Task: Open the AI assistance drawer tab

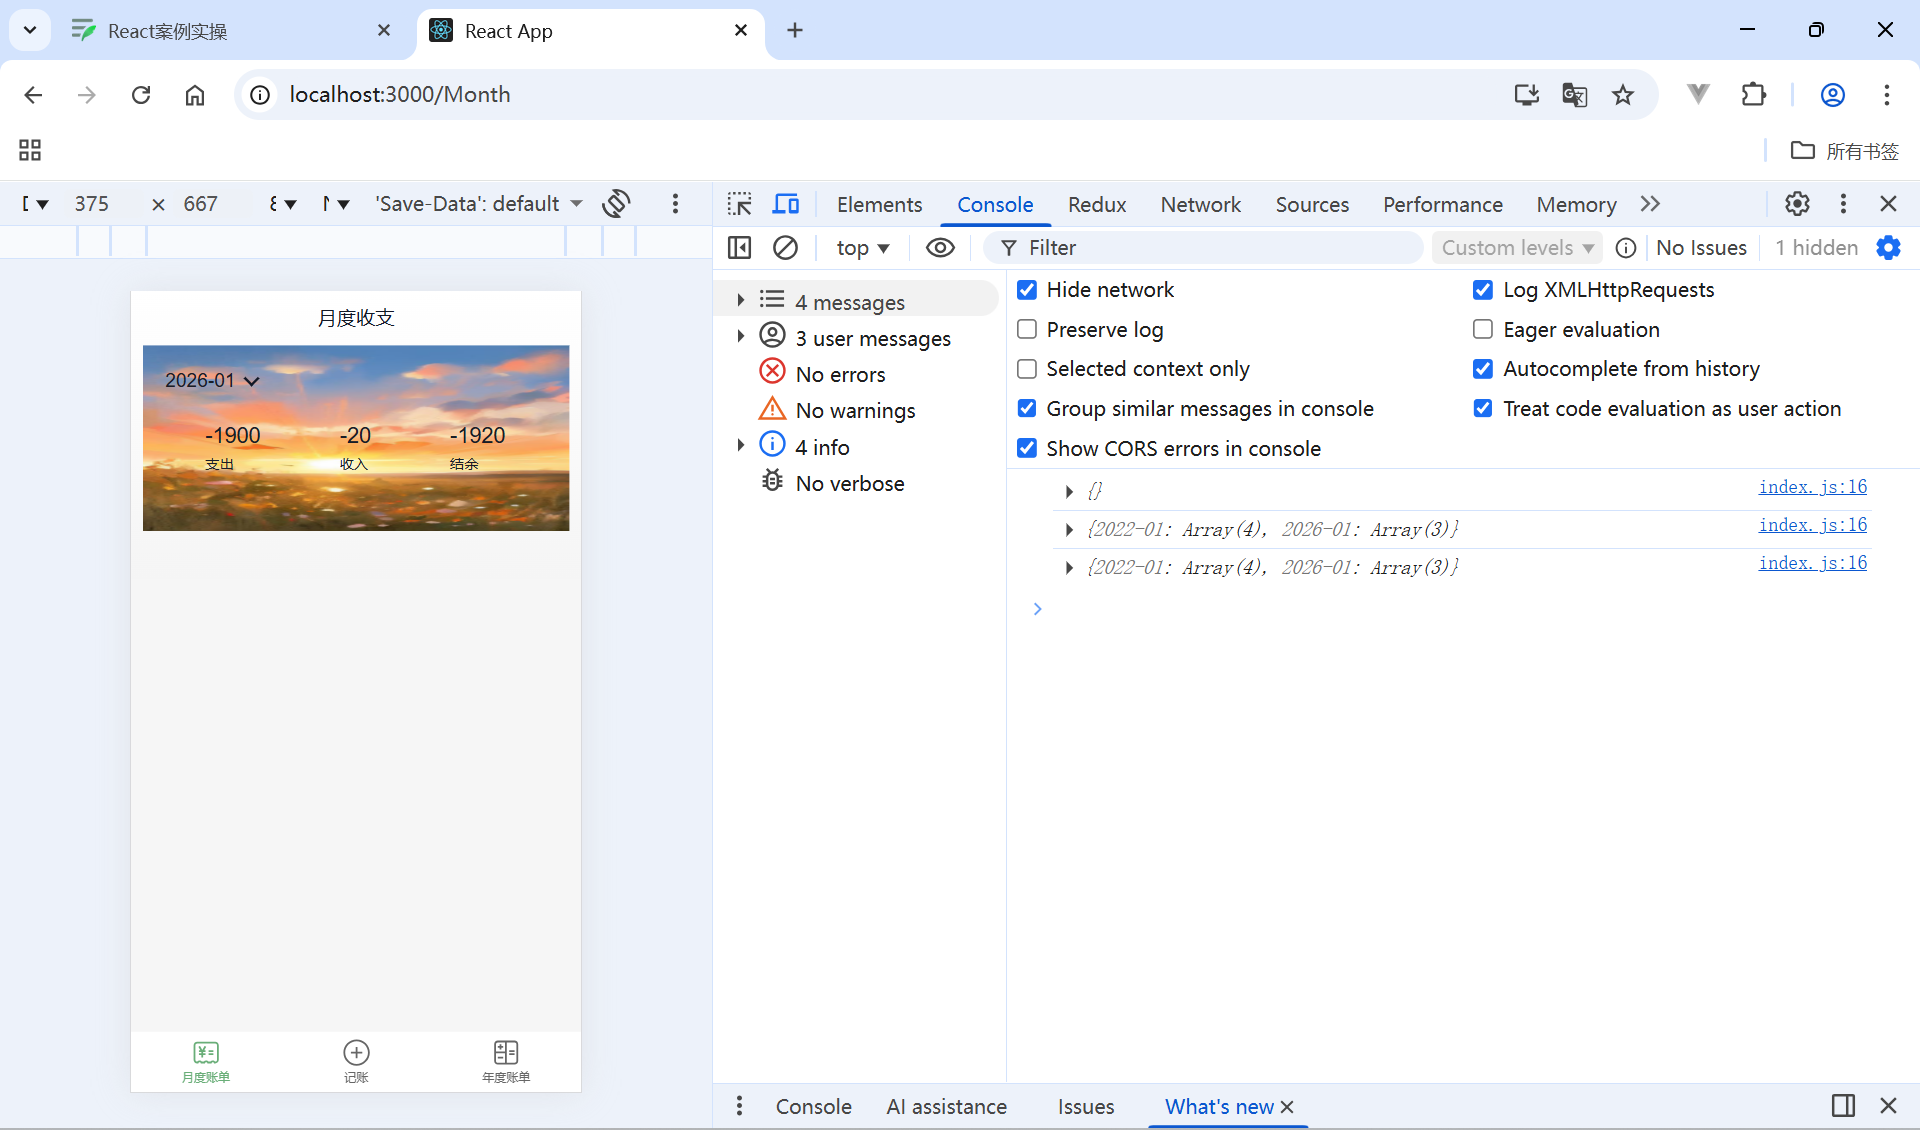Action: click(x=946, y=1106)
